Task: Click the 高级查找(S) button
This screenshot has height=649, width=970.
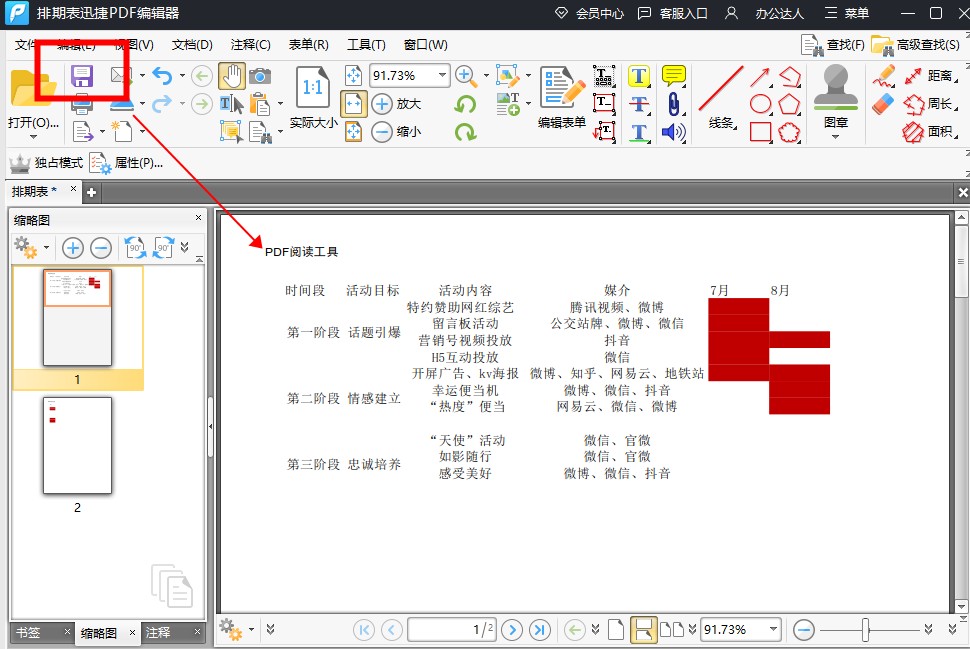Action: 917,45
